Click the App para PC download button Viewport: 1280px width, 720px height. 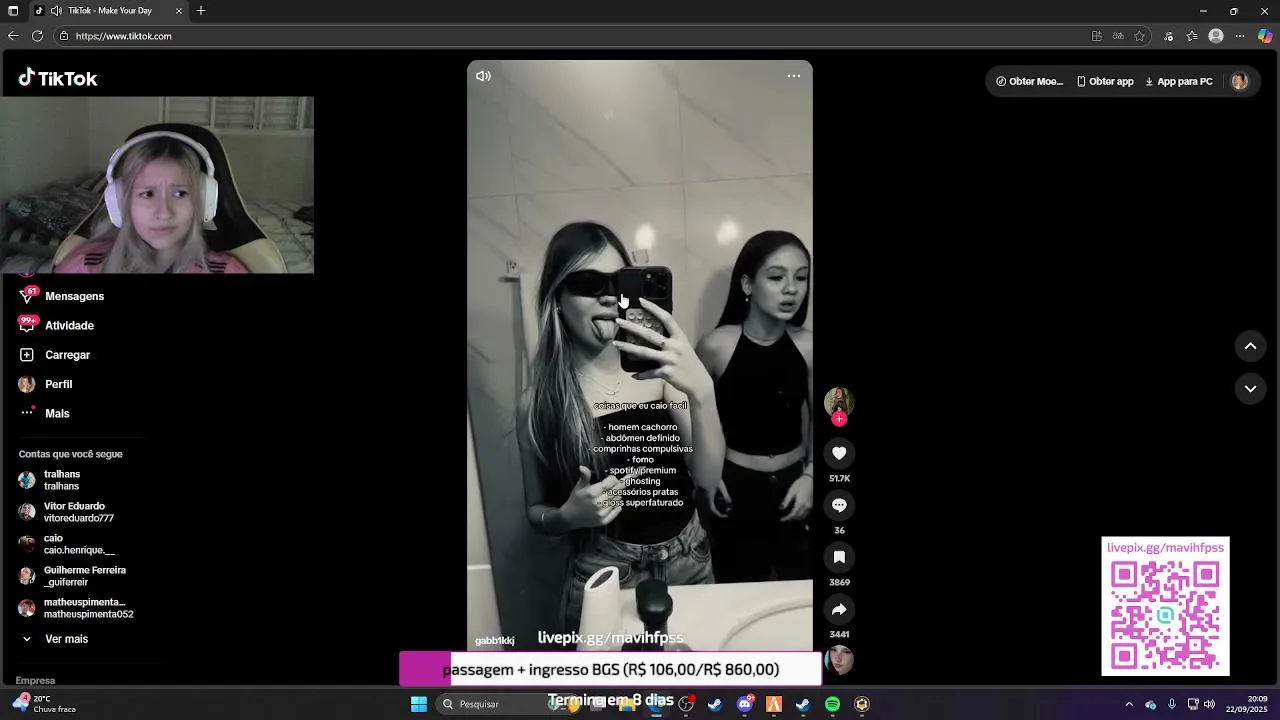[1179, 81]
